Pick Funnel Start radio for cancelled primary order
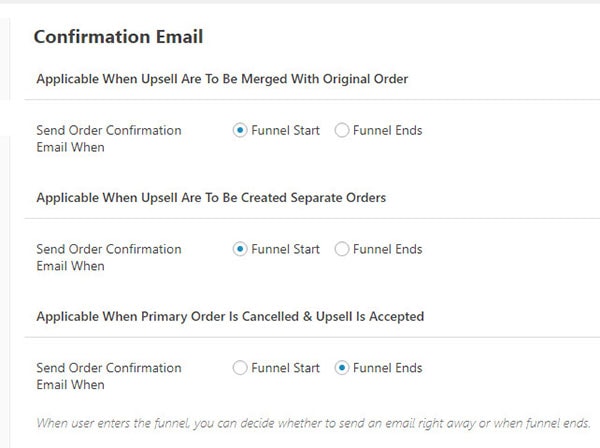The width and height of the screenshot is (600, 448). (x=240, y=368)
